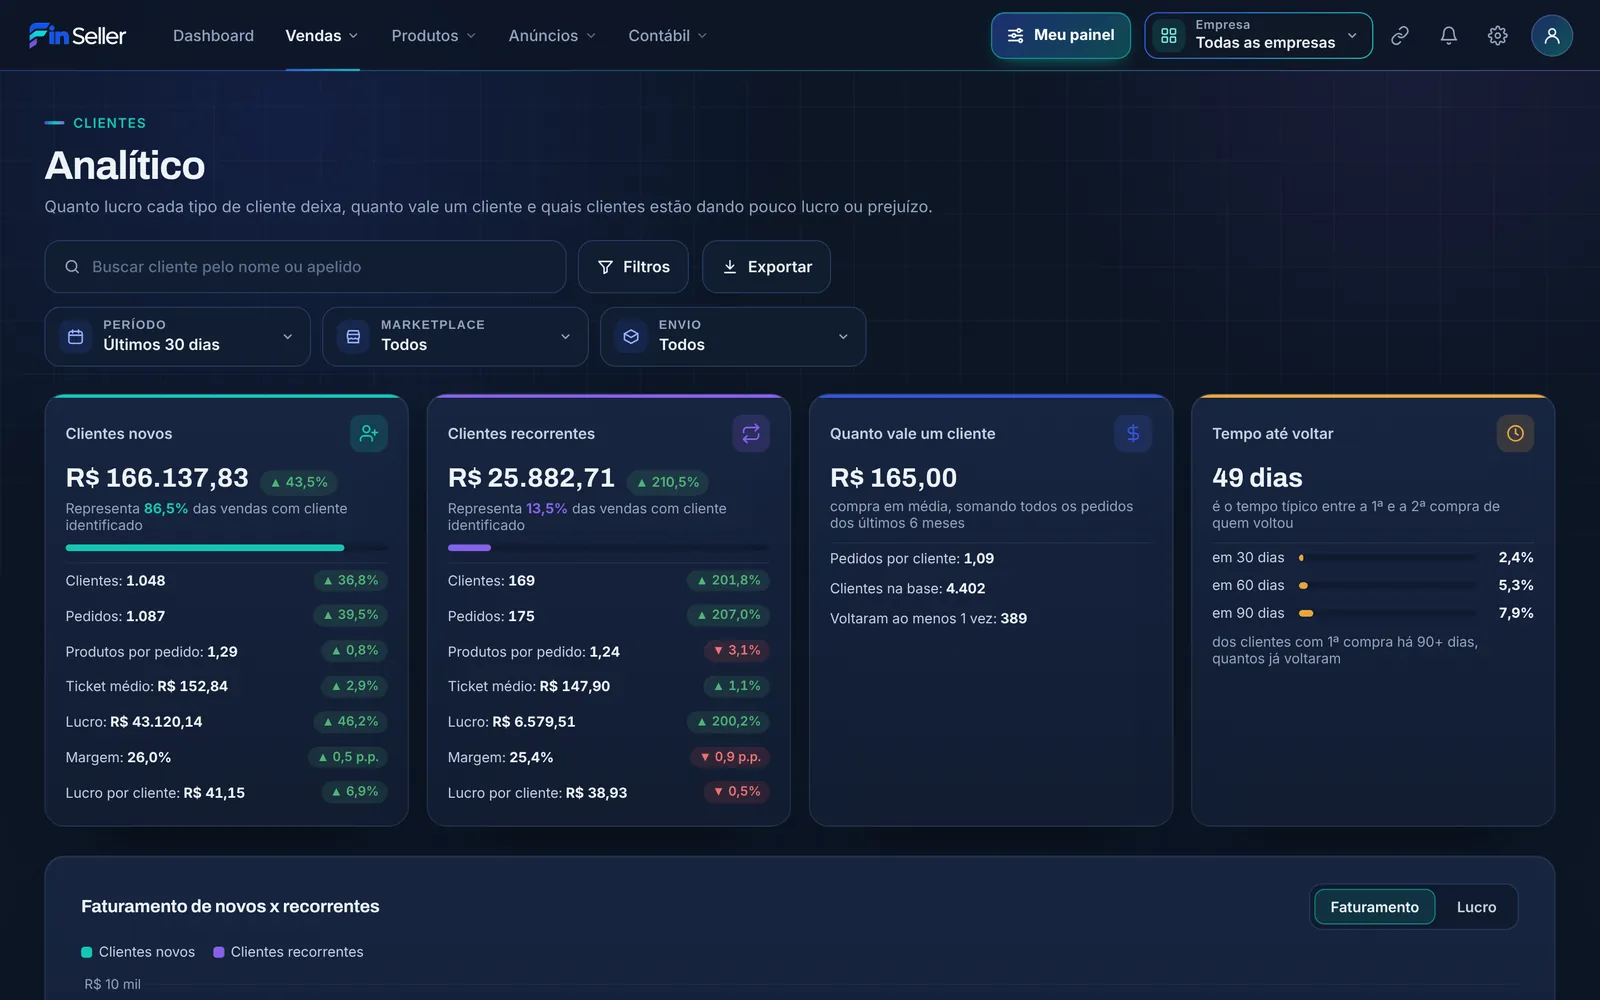
Task: Click the dollar icon on Quanto vale um cliente
Action: coord(1133,433)
